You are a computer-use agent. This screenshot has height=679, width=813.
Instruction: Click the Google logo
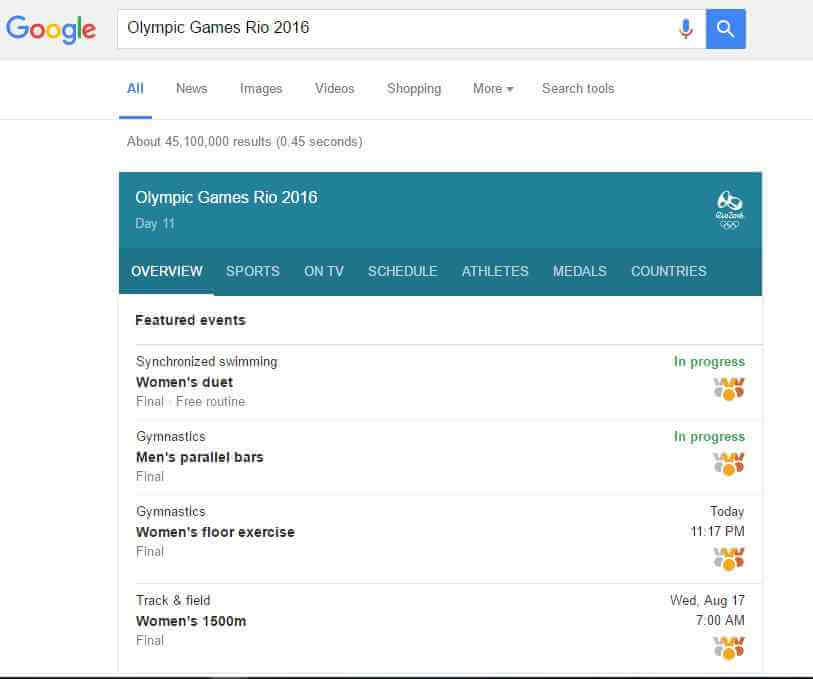[51, 29]
